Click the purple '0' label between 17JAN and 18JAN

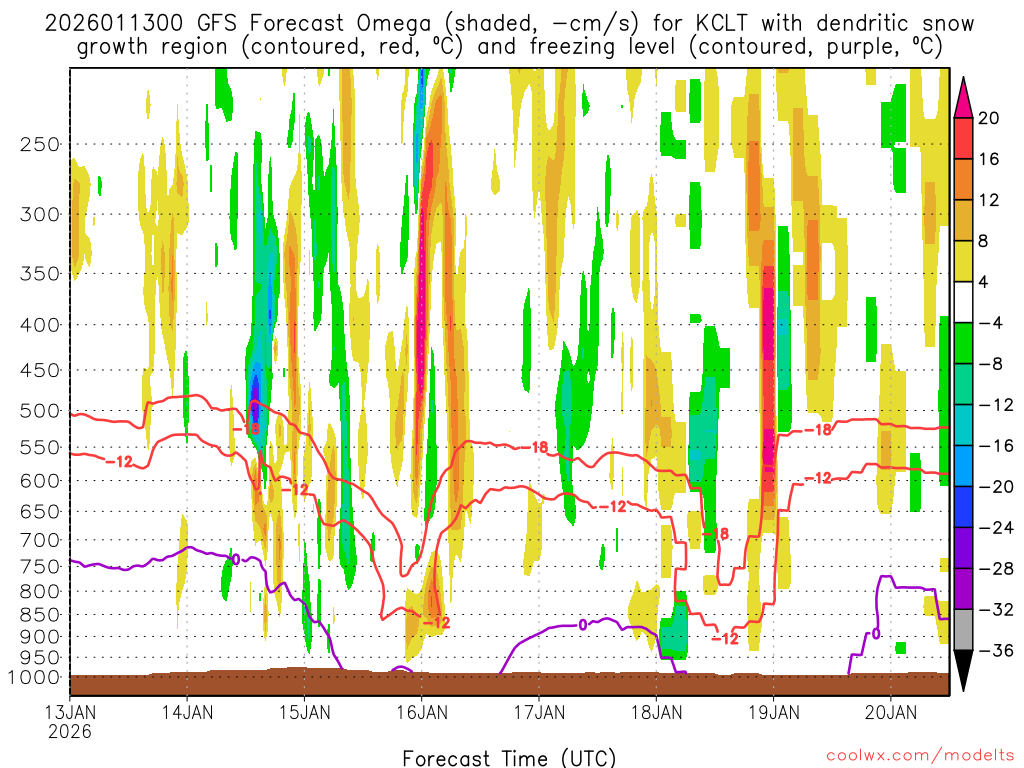coord(583,625)
